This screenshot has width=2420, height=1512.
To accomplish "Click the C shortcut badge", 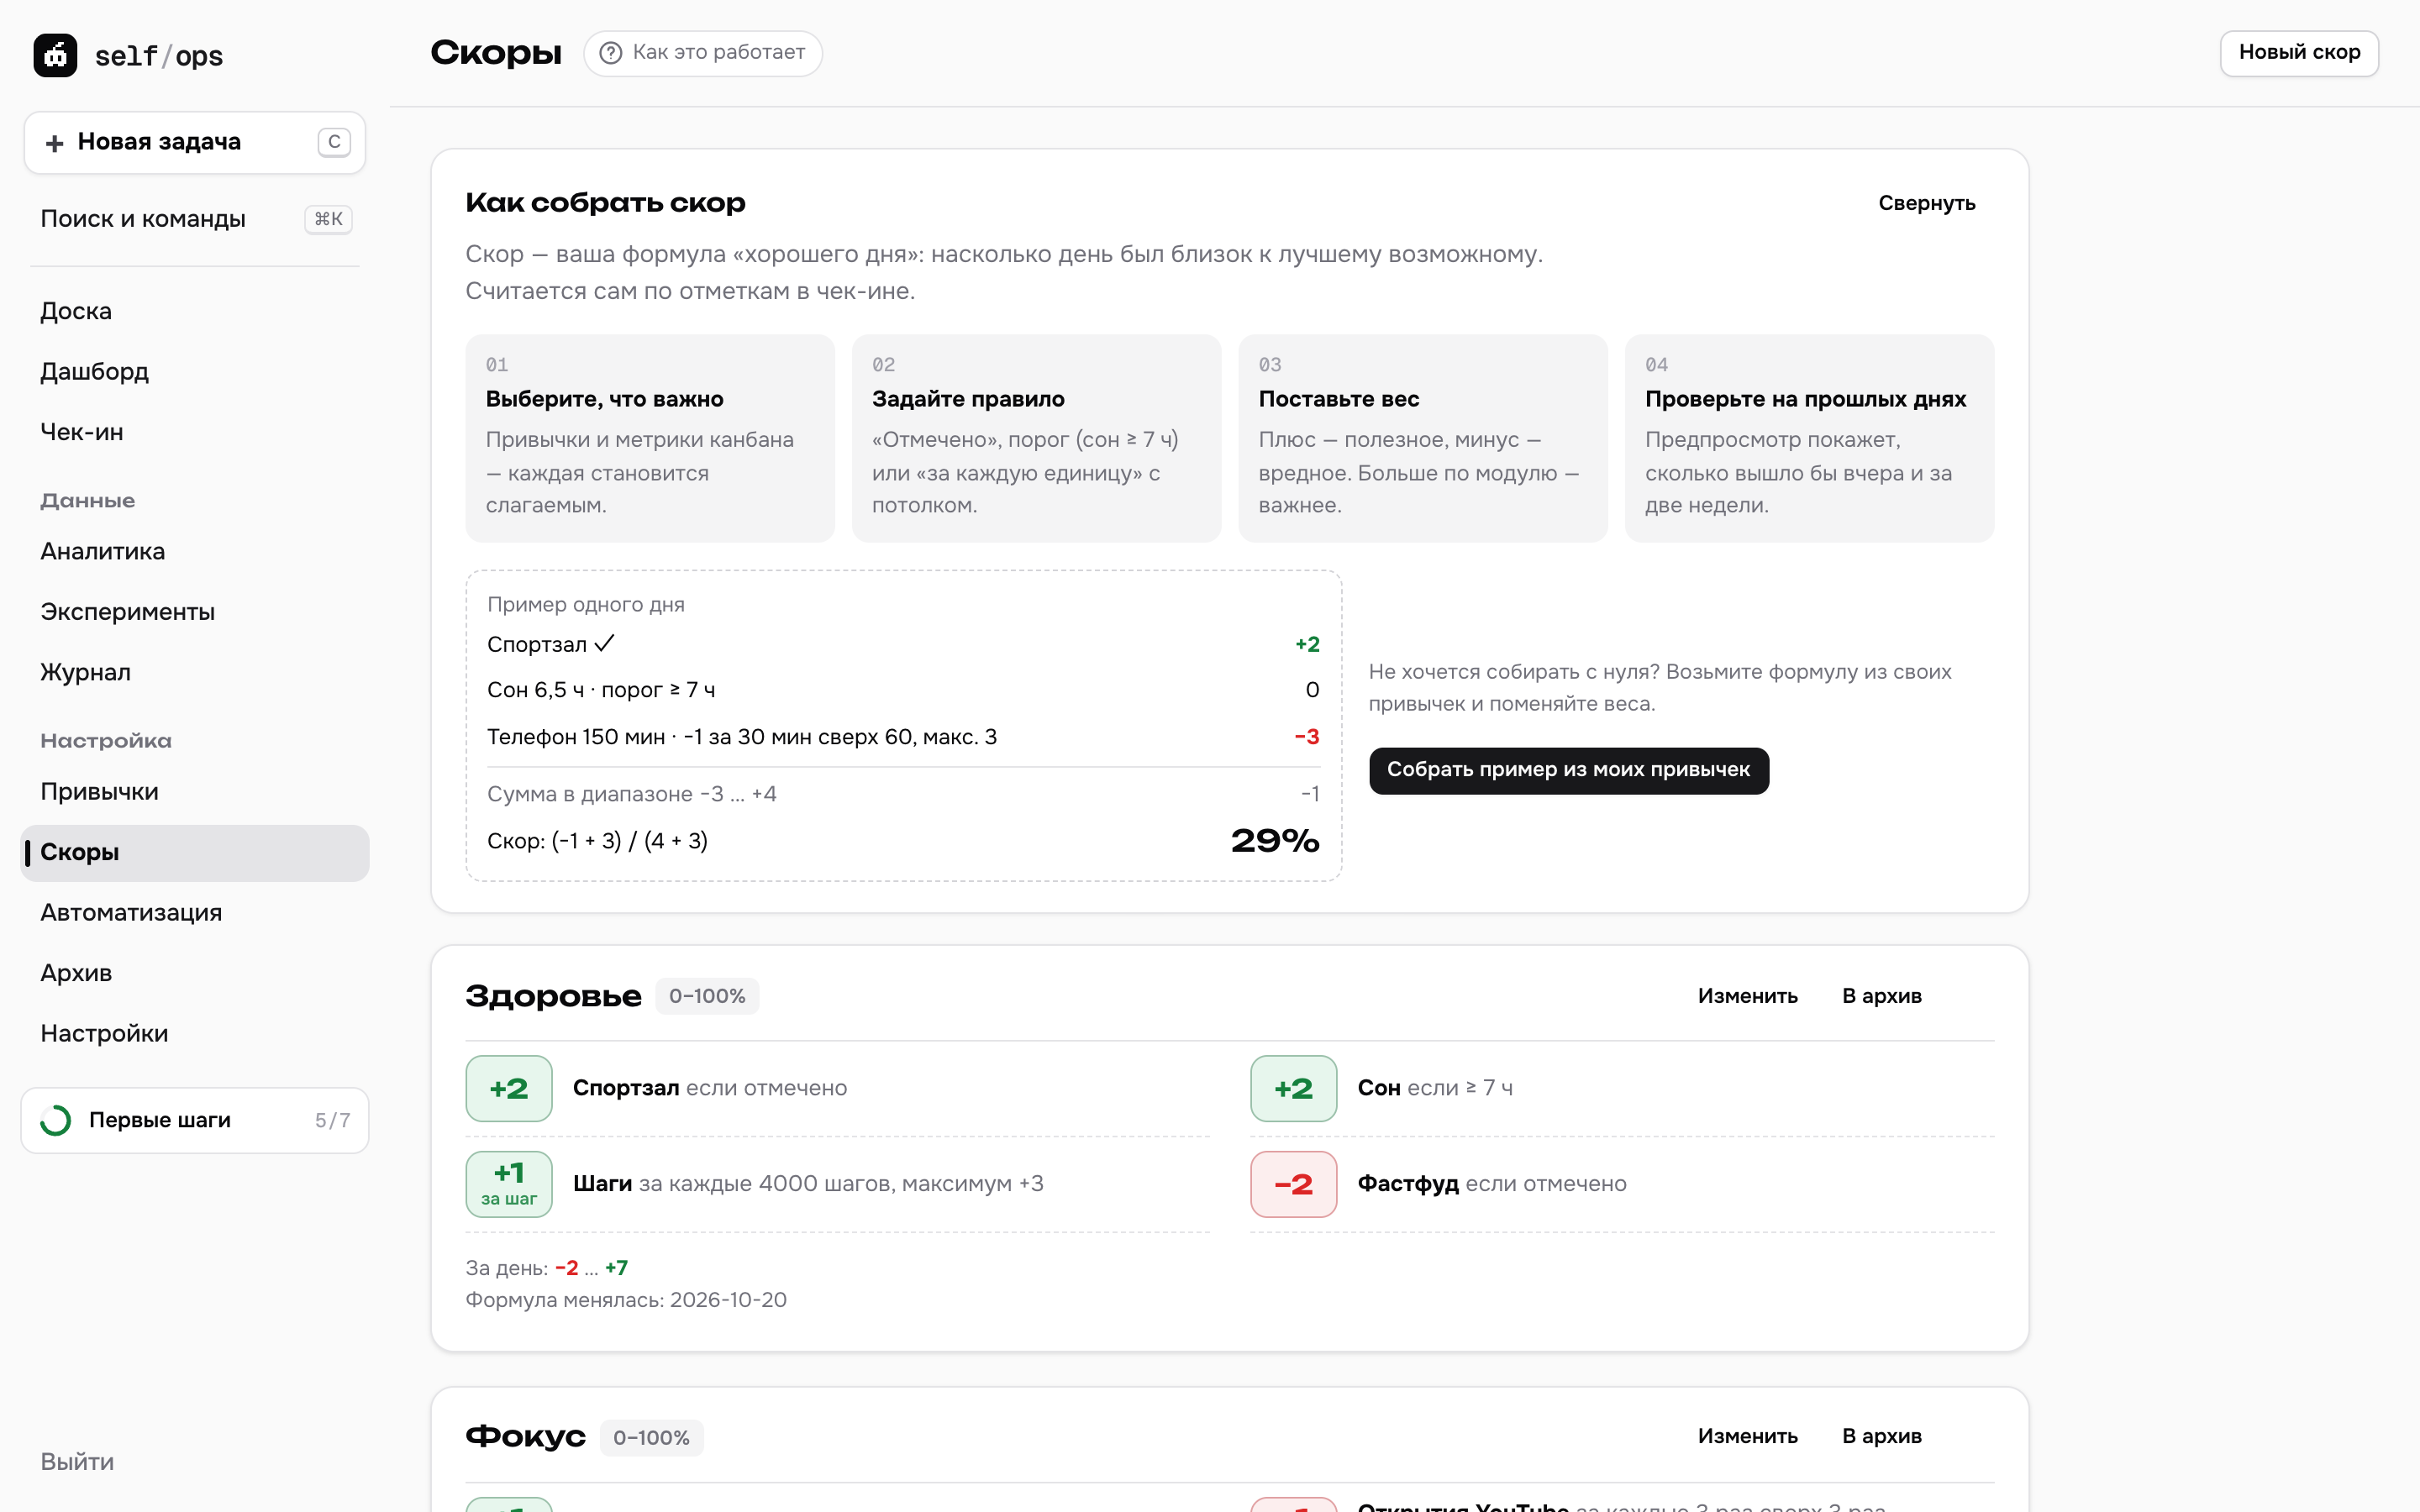I will point(334,142).
